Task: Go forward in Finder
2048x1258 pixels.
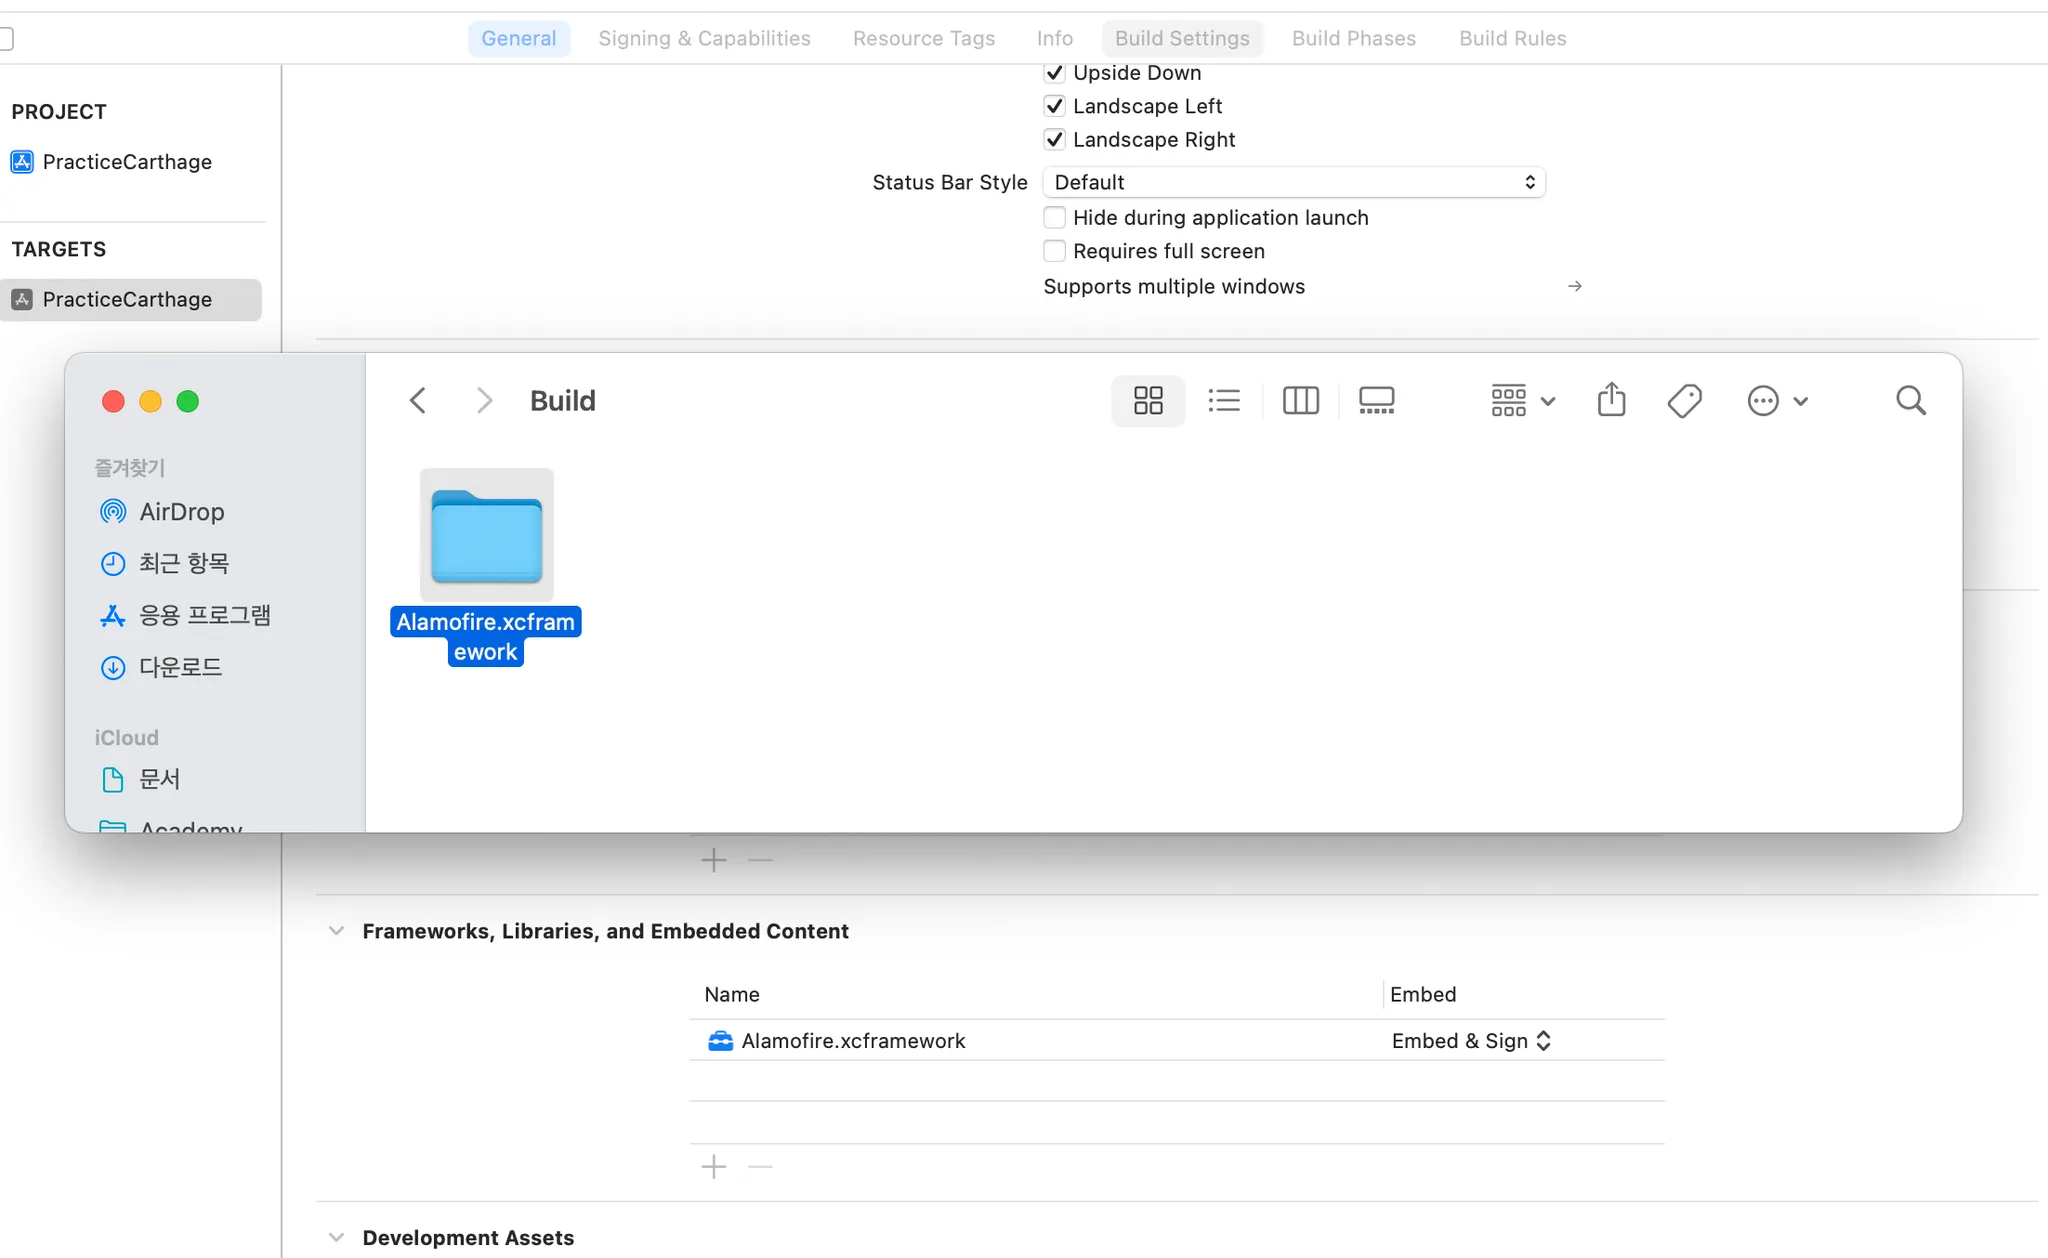Action: click(x=484, y=401)
